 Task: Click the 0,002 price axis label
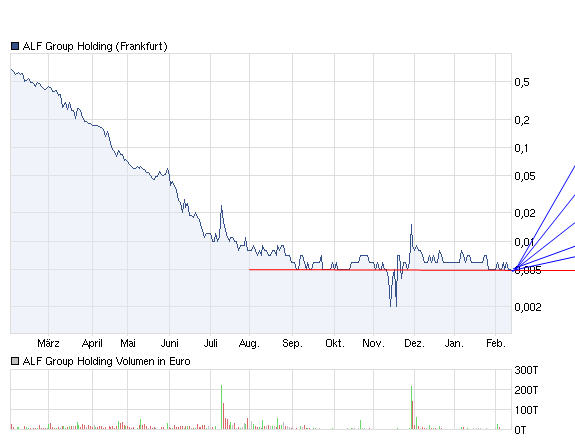pyautogui.click(x=528, y=307)
